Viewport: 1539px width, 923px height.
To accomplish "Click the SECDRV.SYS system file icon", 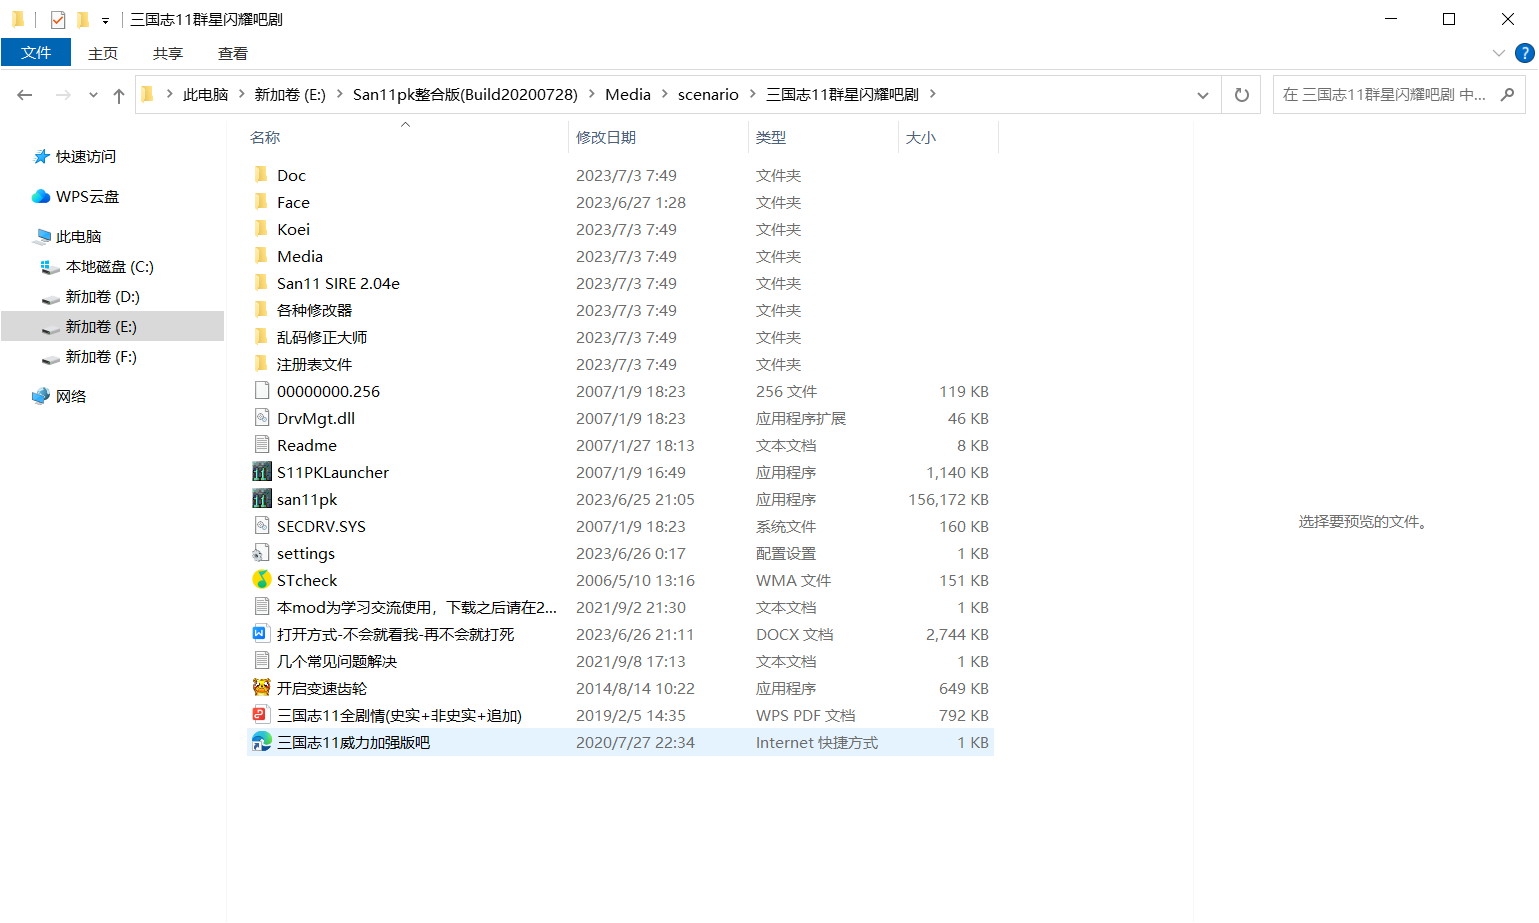I will [x=262, y=526].
